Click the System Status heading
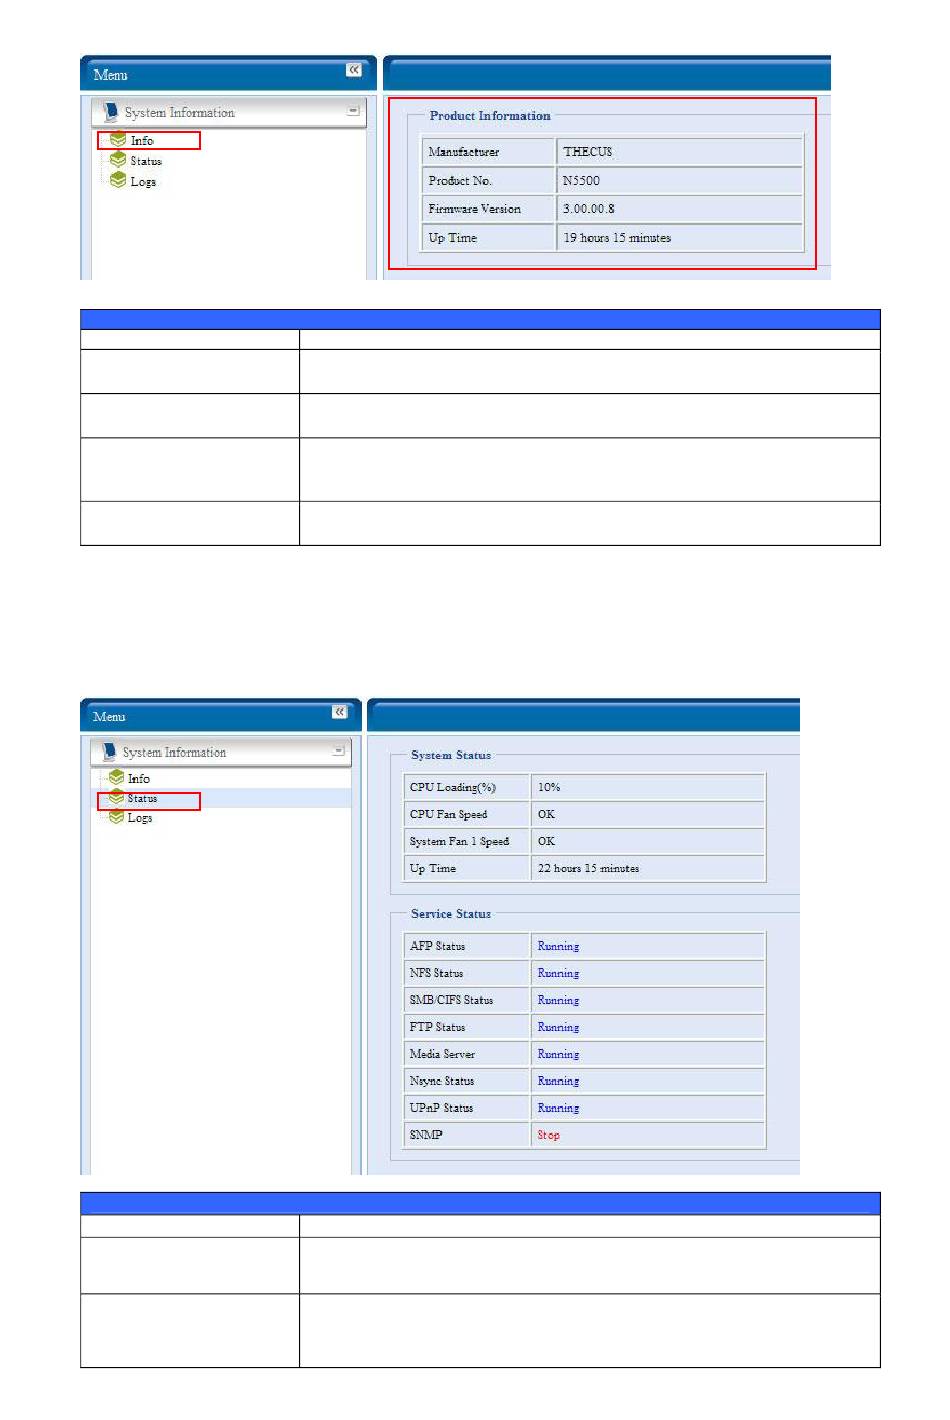This screenshot has width=950, height=1420. point(451,755)
